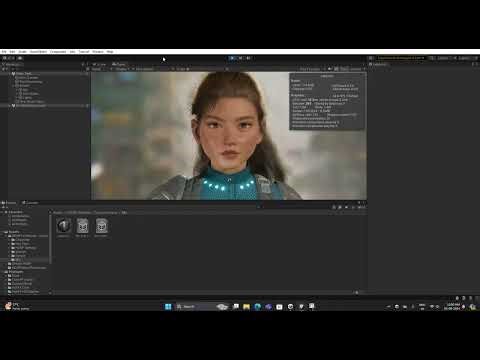The width and height of the screenshot is (480, 360).
Task: Collapse the Packages root folder
Action: pos(2,272)
